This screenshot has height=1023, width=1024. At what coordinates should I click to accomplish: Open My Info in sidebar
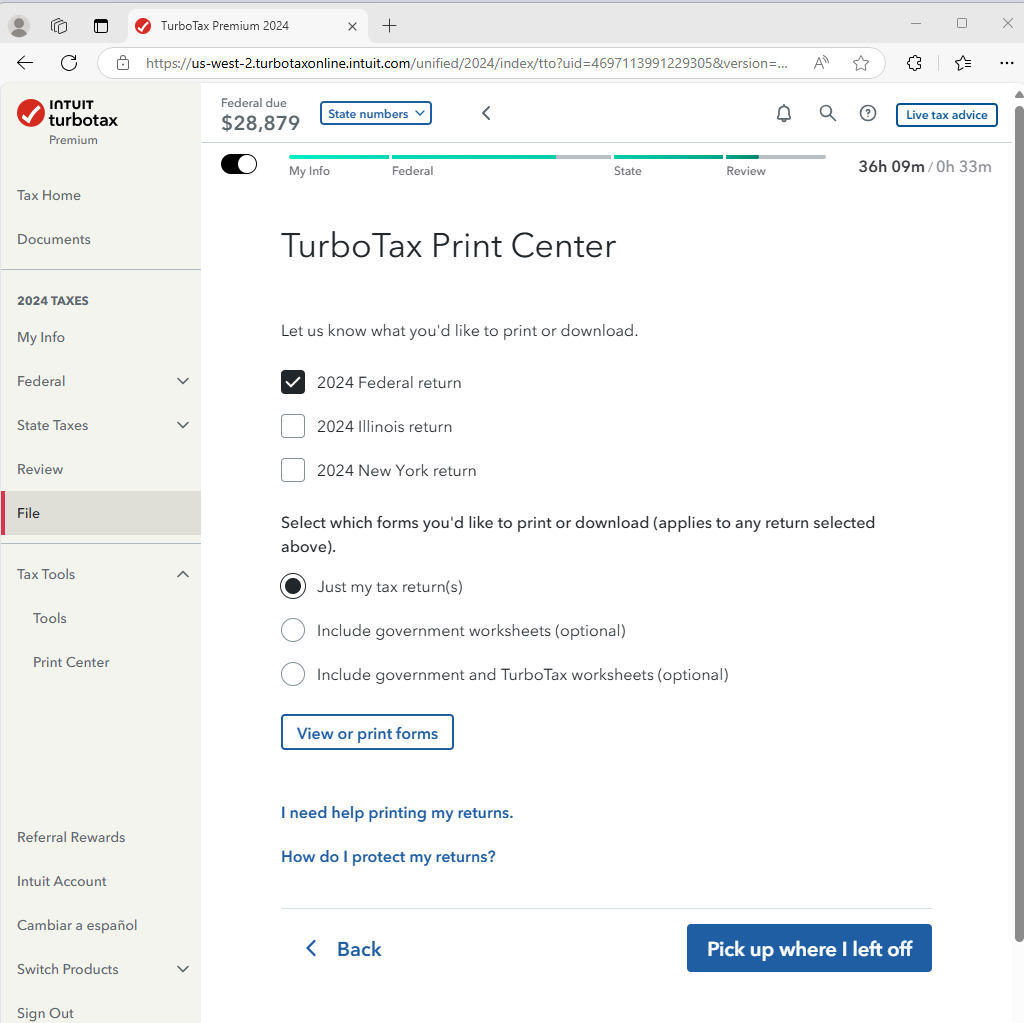click(40, 337)
